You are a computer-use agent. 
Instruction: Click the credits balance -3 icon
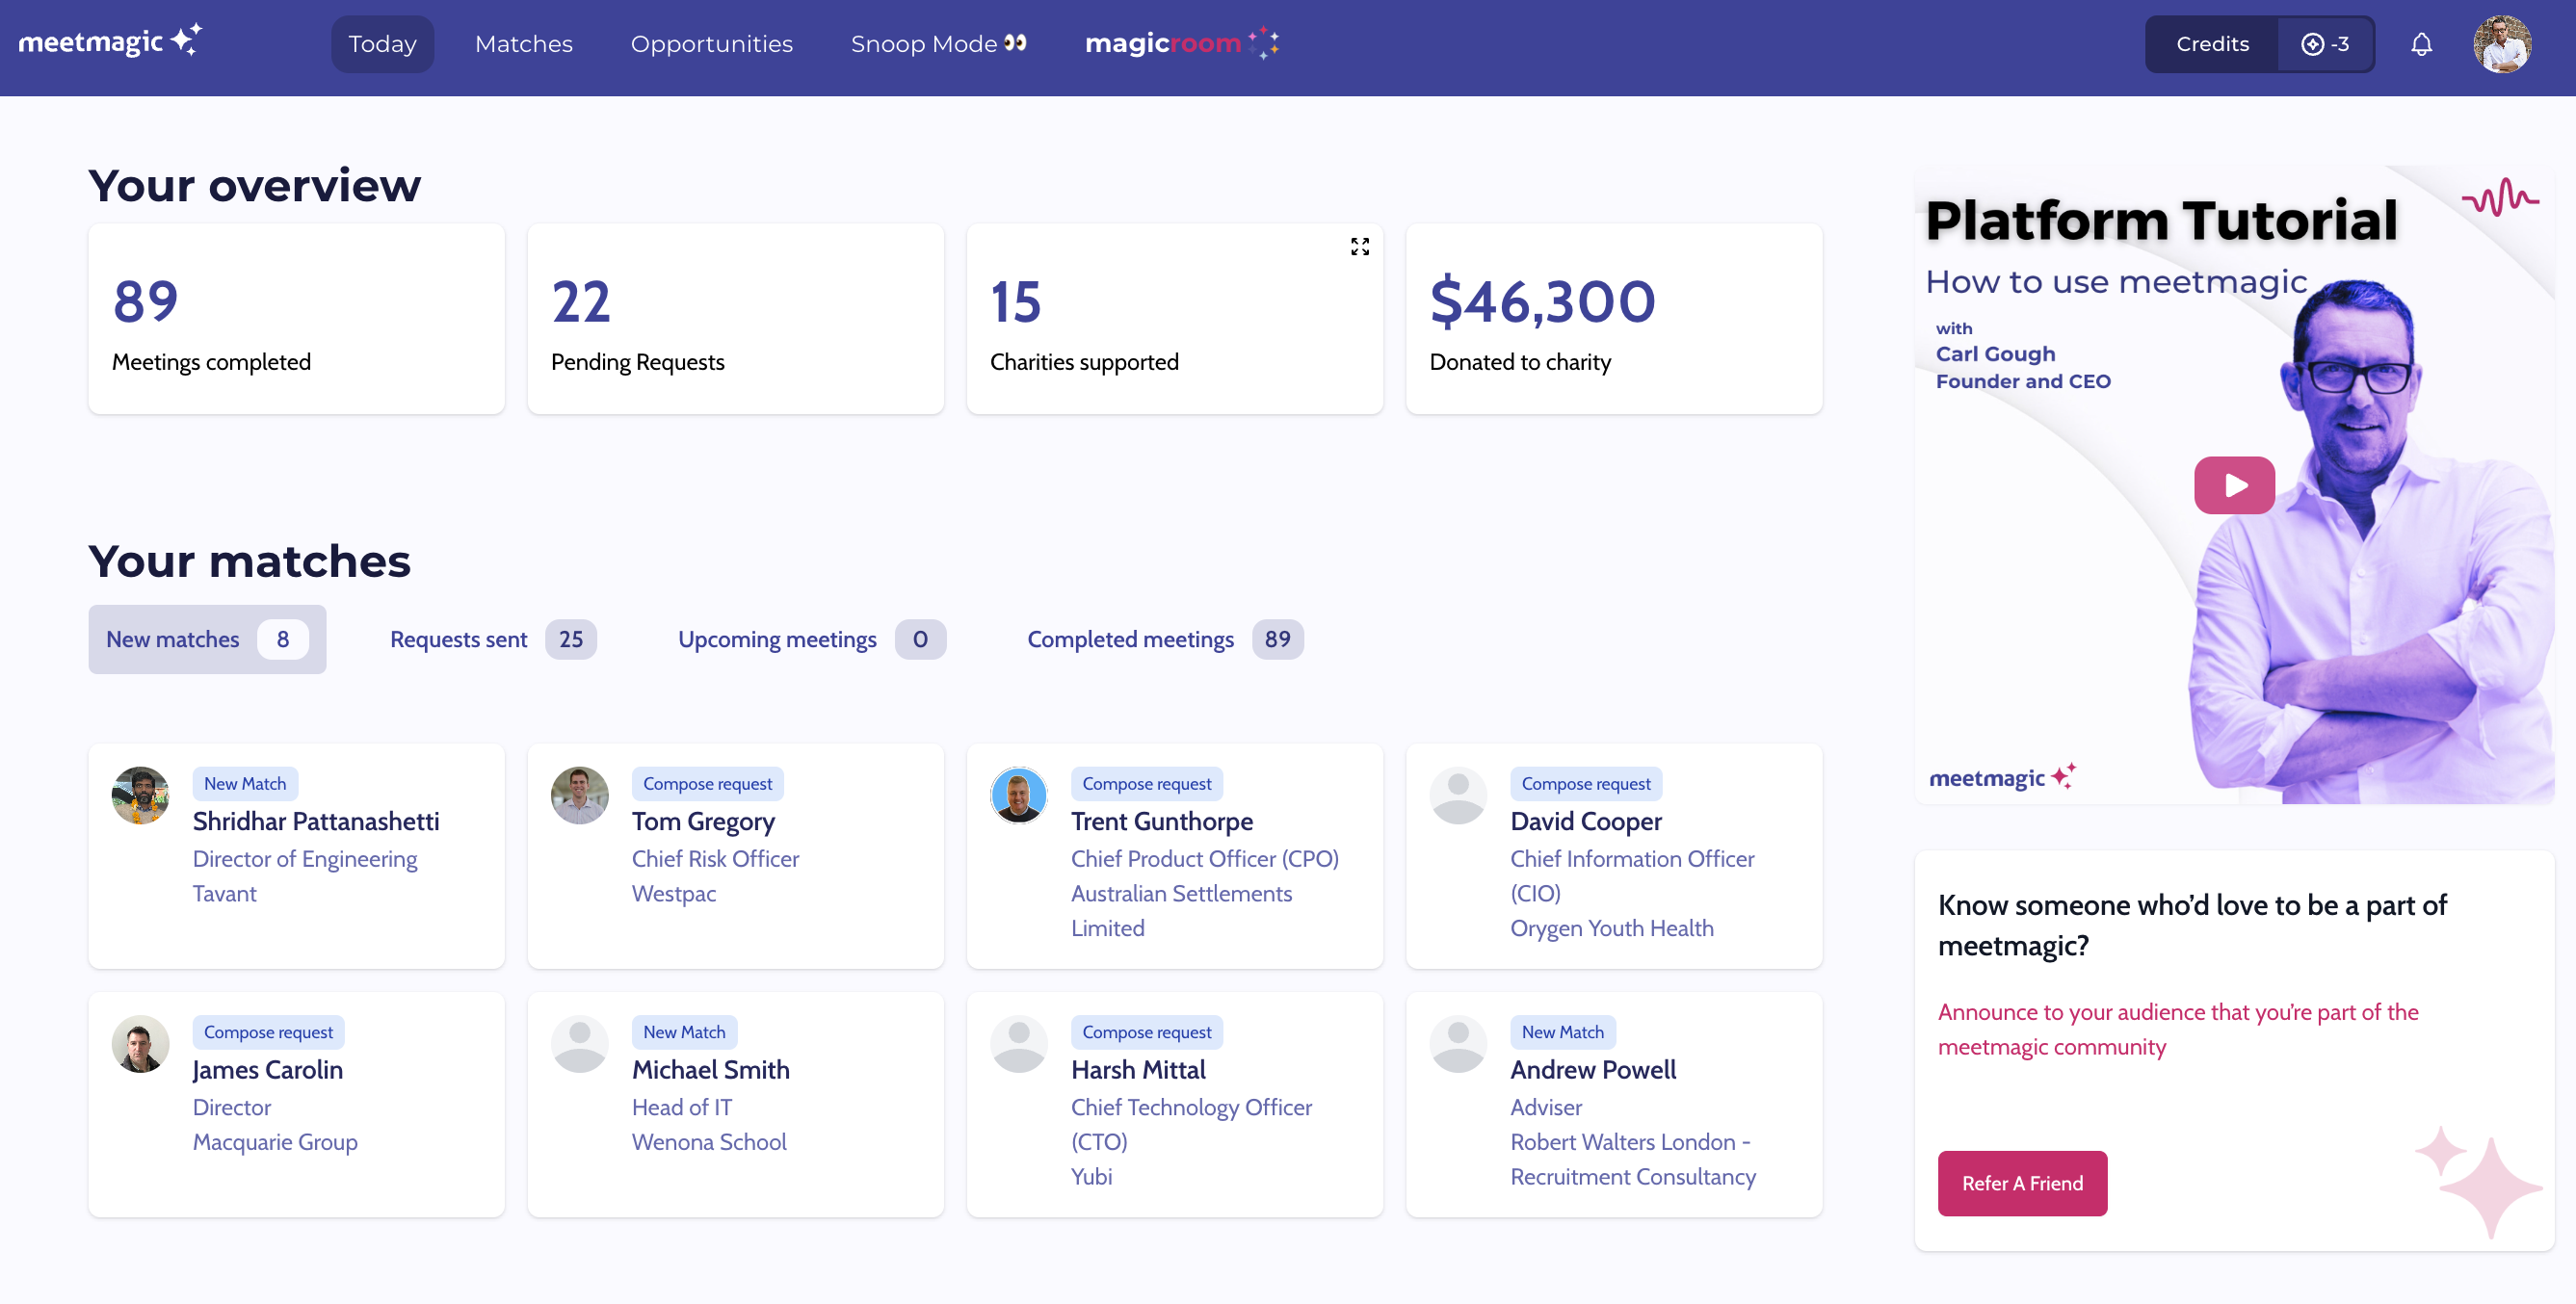(x=2325, y=44)
